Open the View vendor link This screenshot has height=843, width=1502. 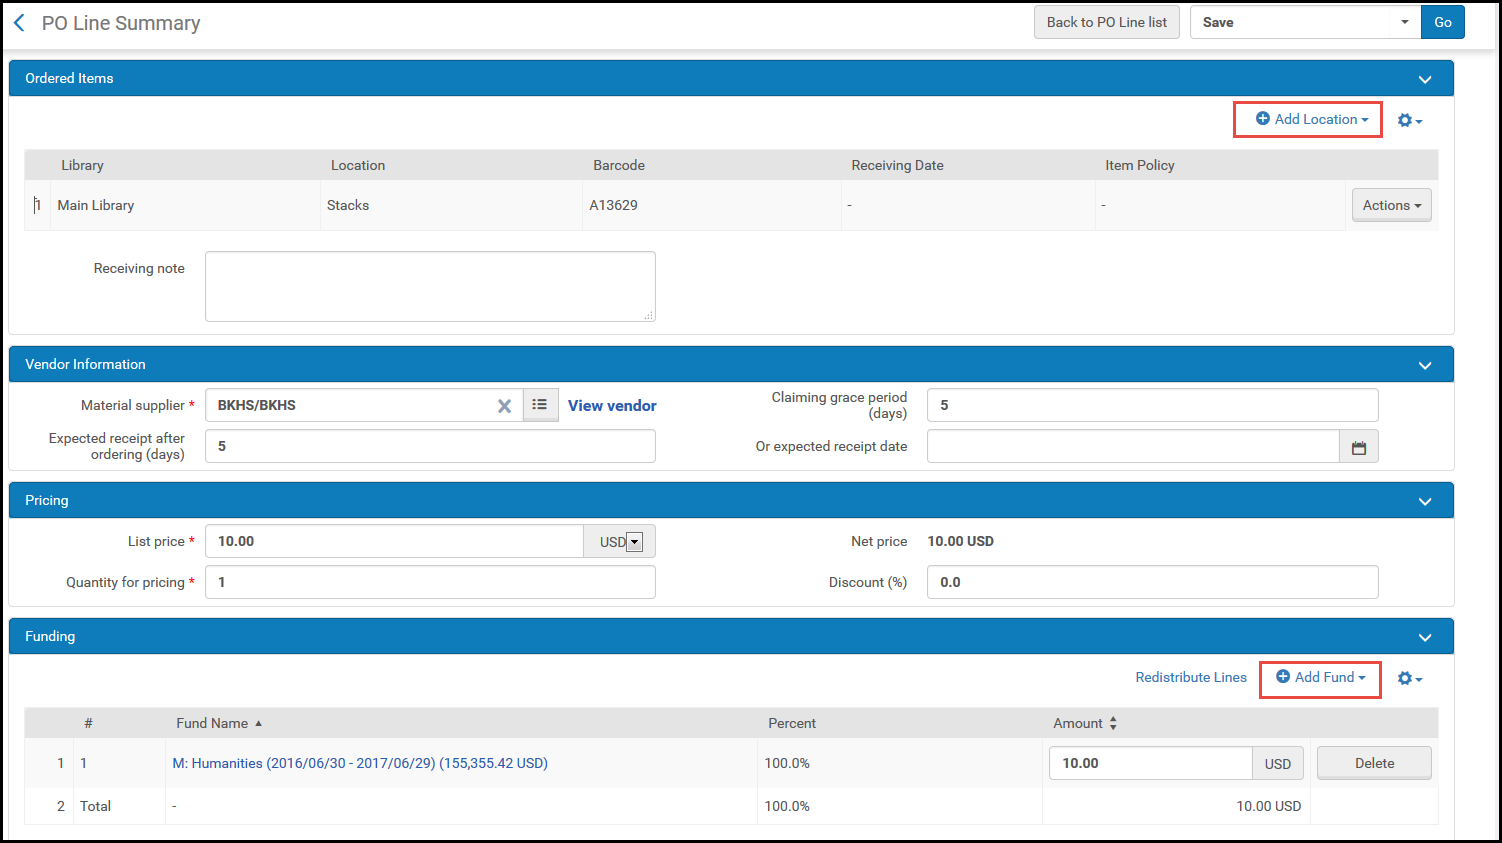point(612,405)
